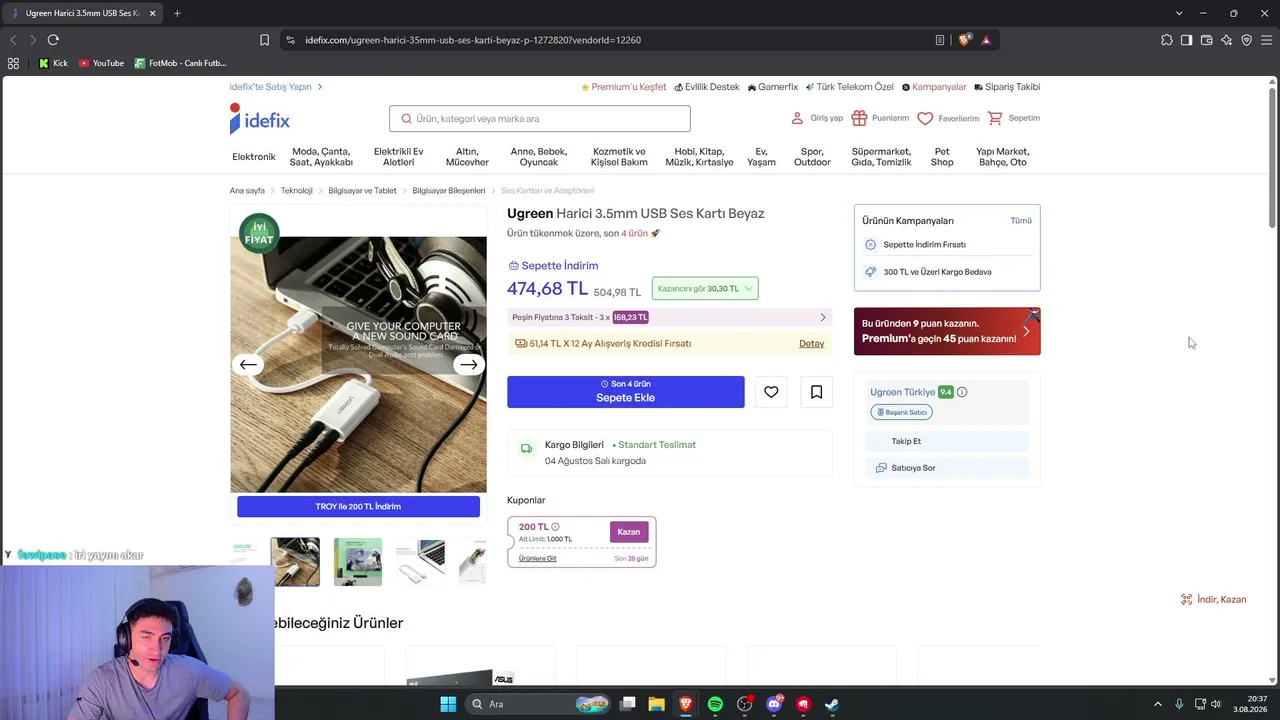The image size is (1280, 720).
Task: Click the Giriş yap user icon
Action: 797,118
